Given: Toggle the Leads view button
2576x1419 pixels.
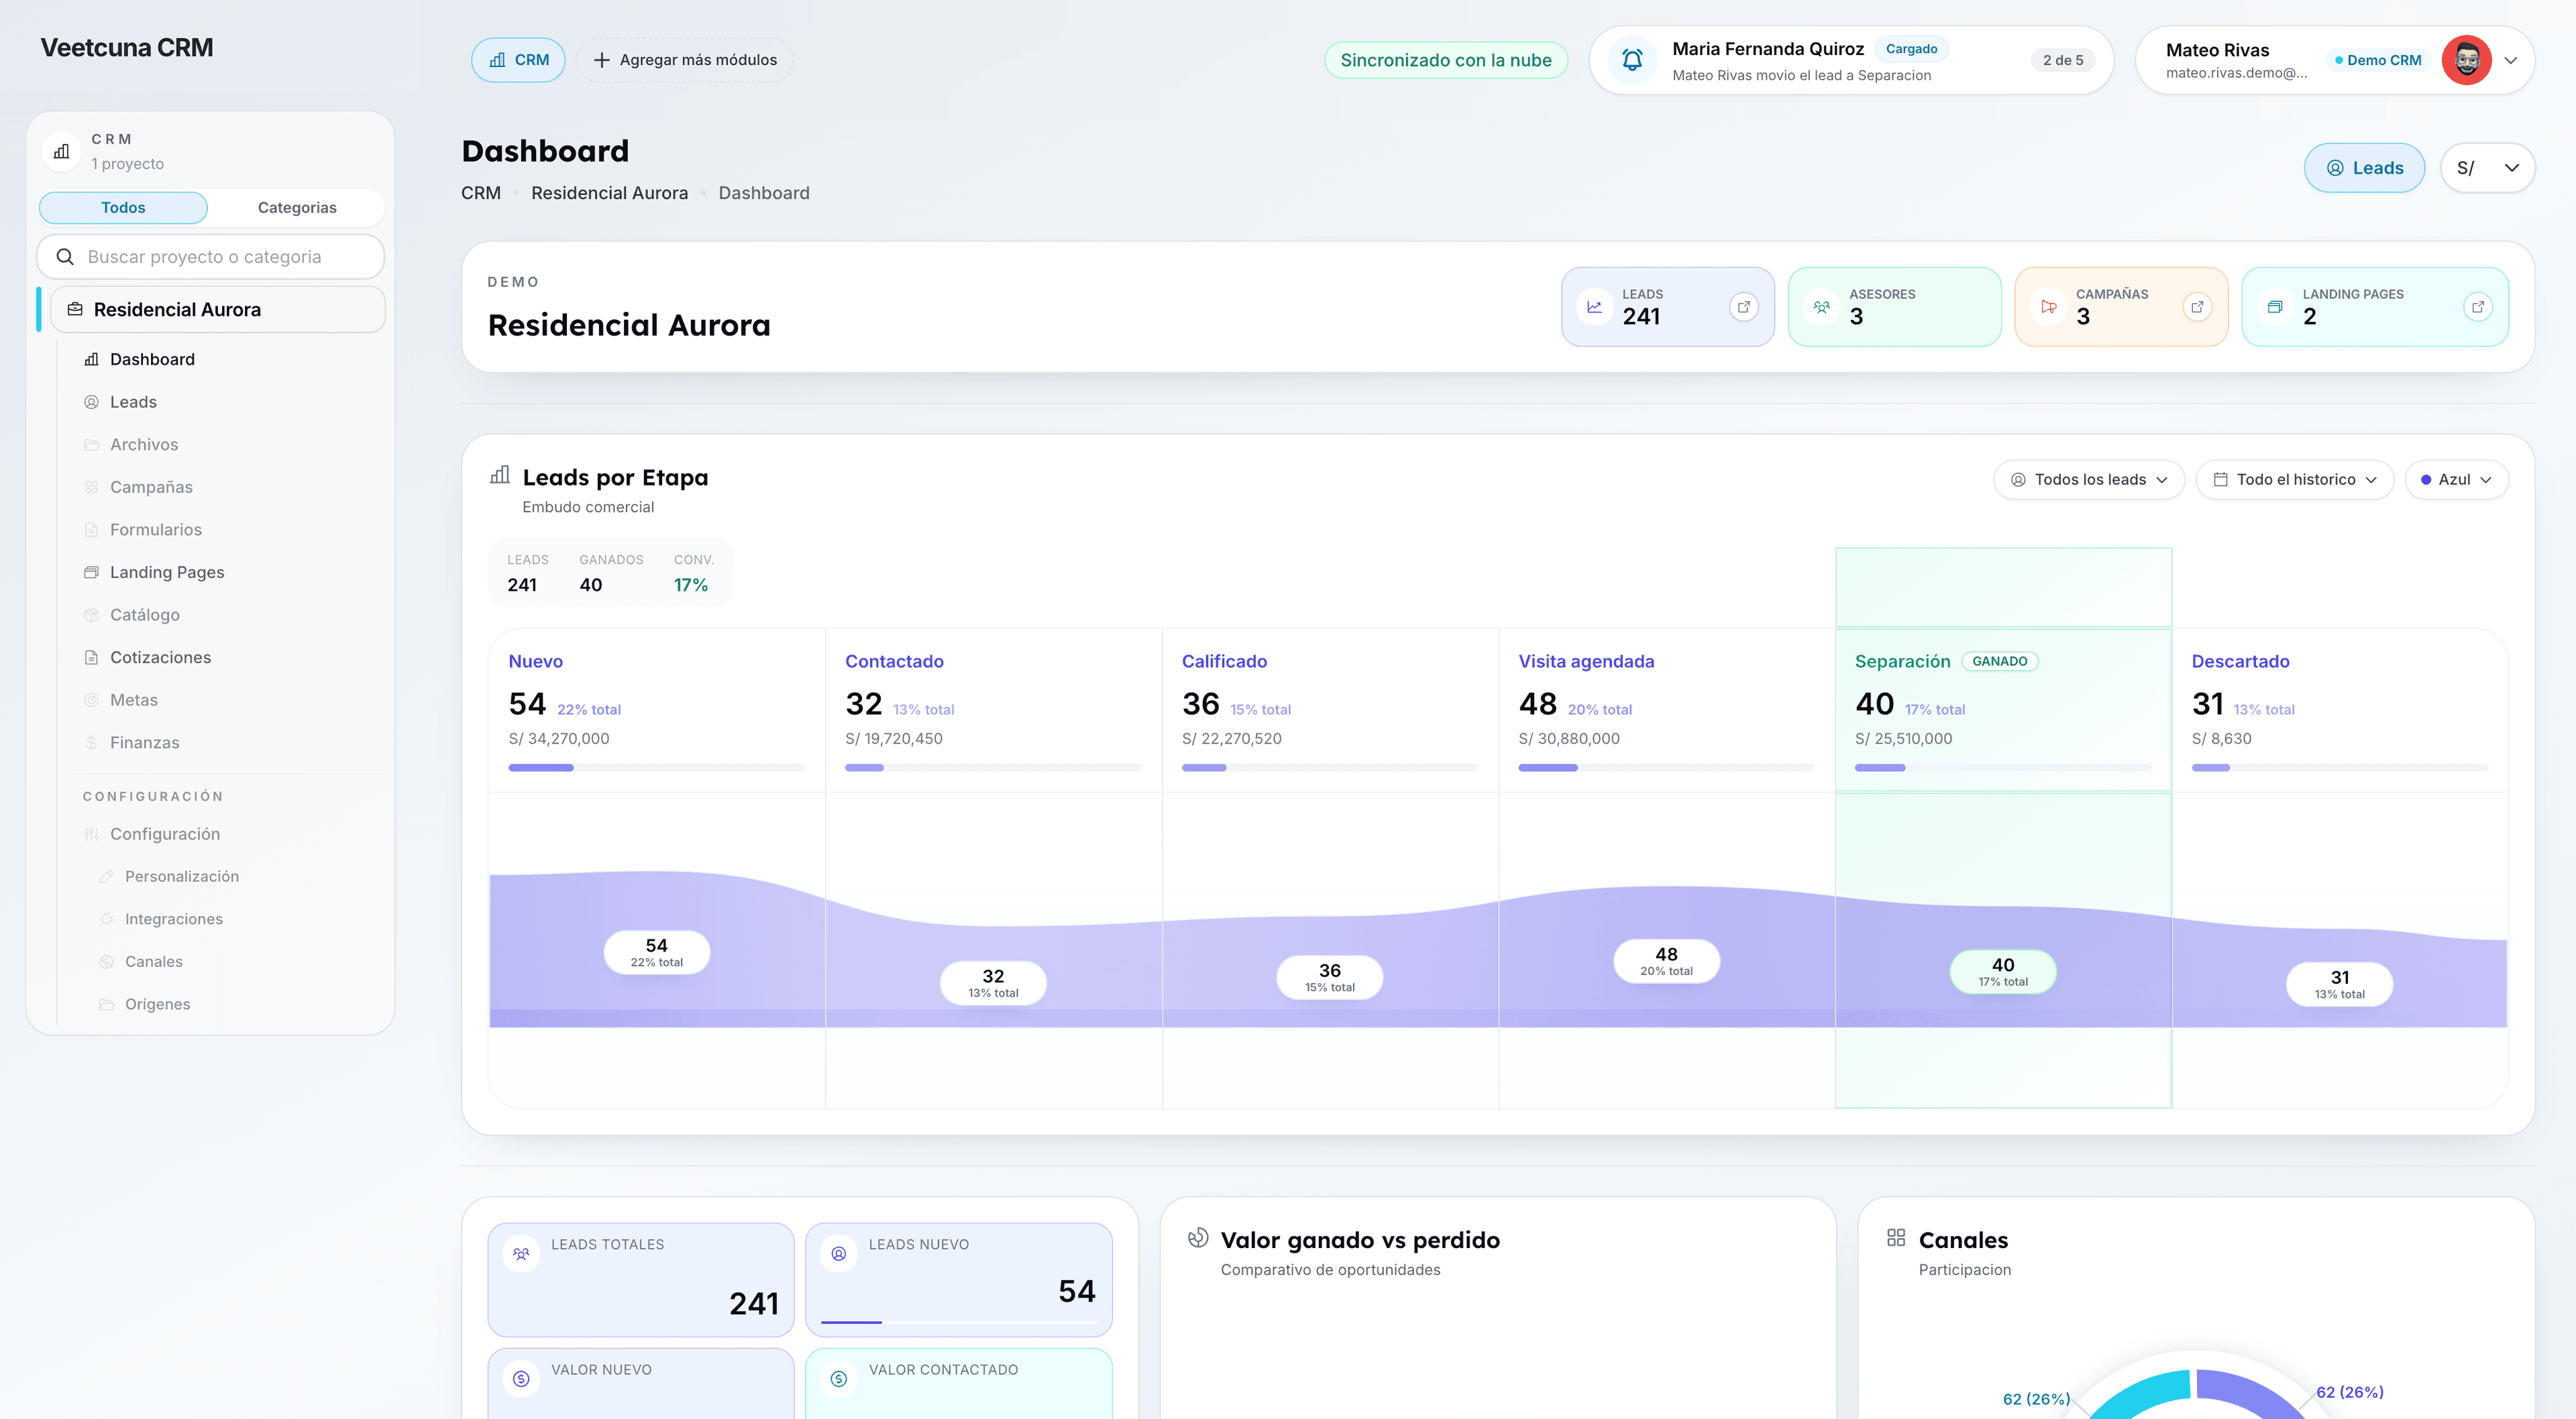Looking at the screenshot, I should click(2364, 168).
